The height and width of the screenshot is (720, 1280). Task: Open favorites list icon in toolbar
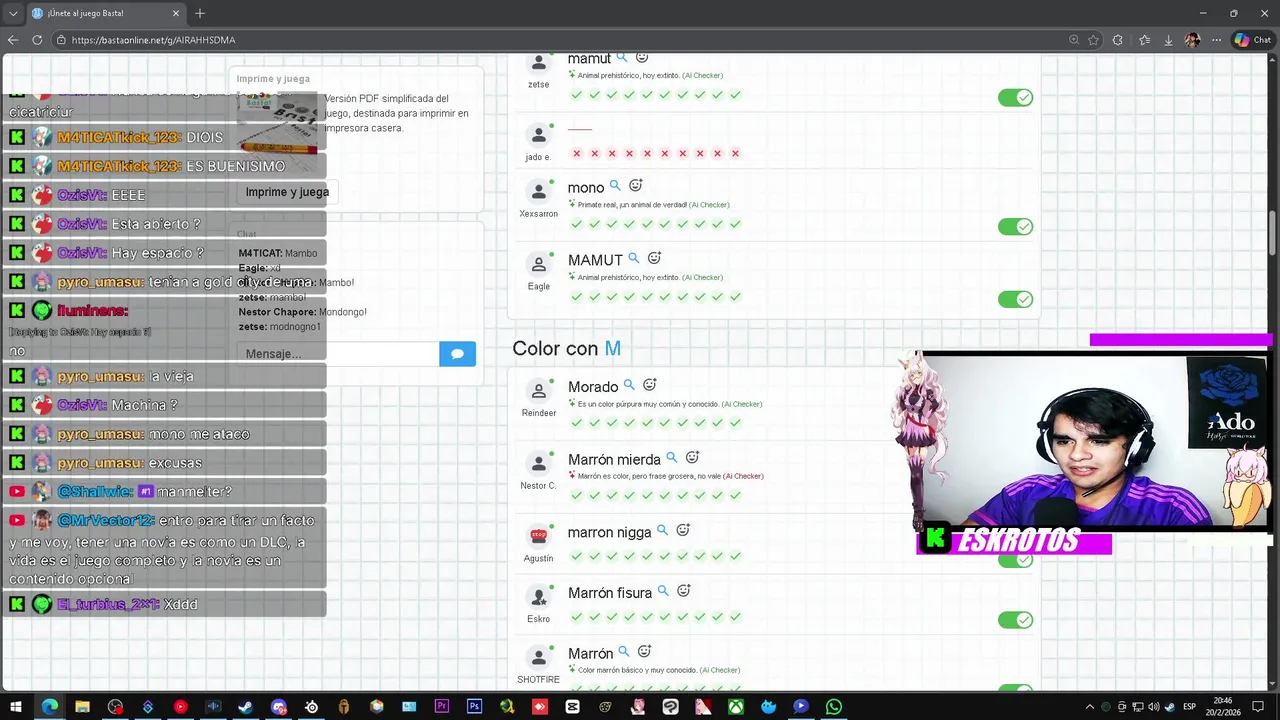1144,40
